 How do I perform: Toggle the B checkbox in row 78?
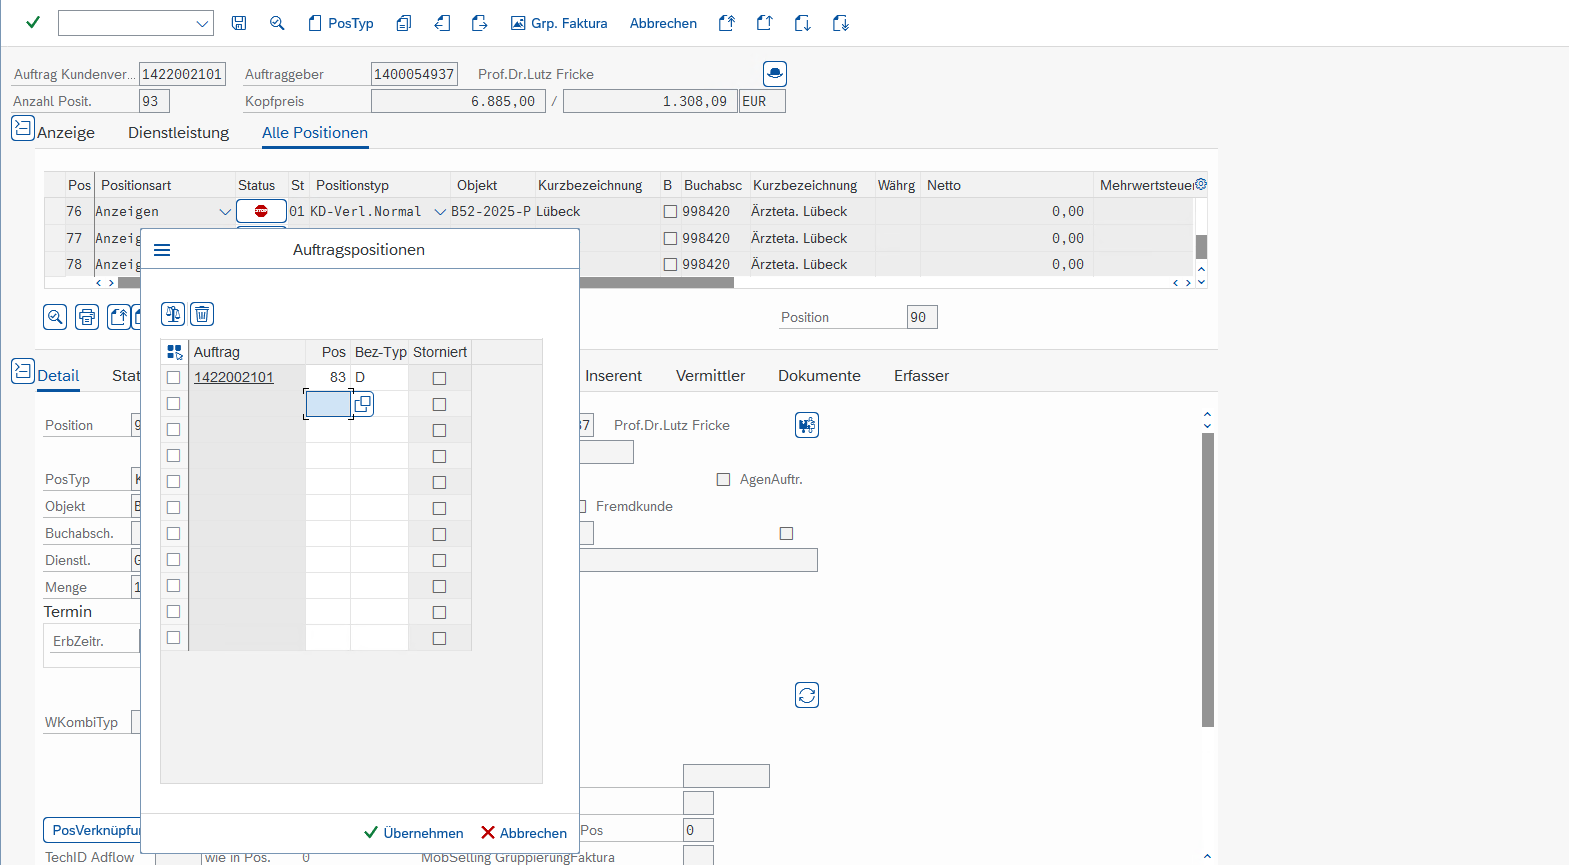670,265
